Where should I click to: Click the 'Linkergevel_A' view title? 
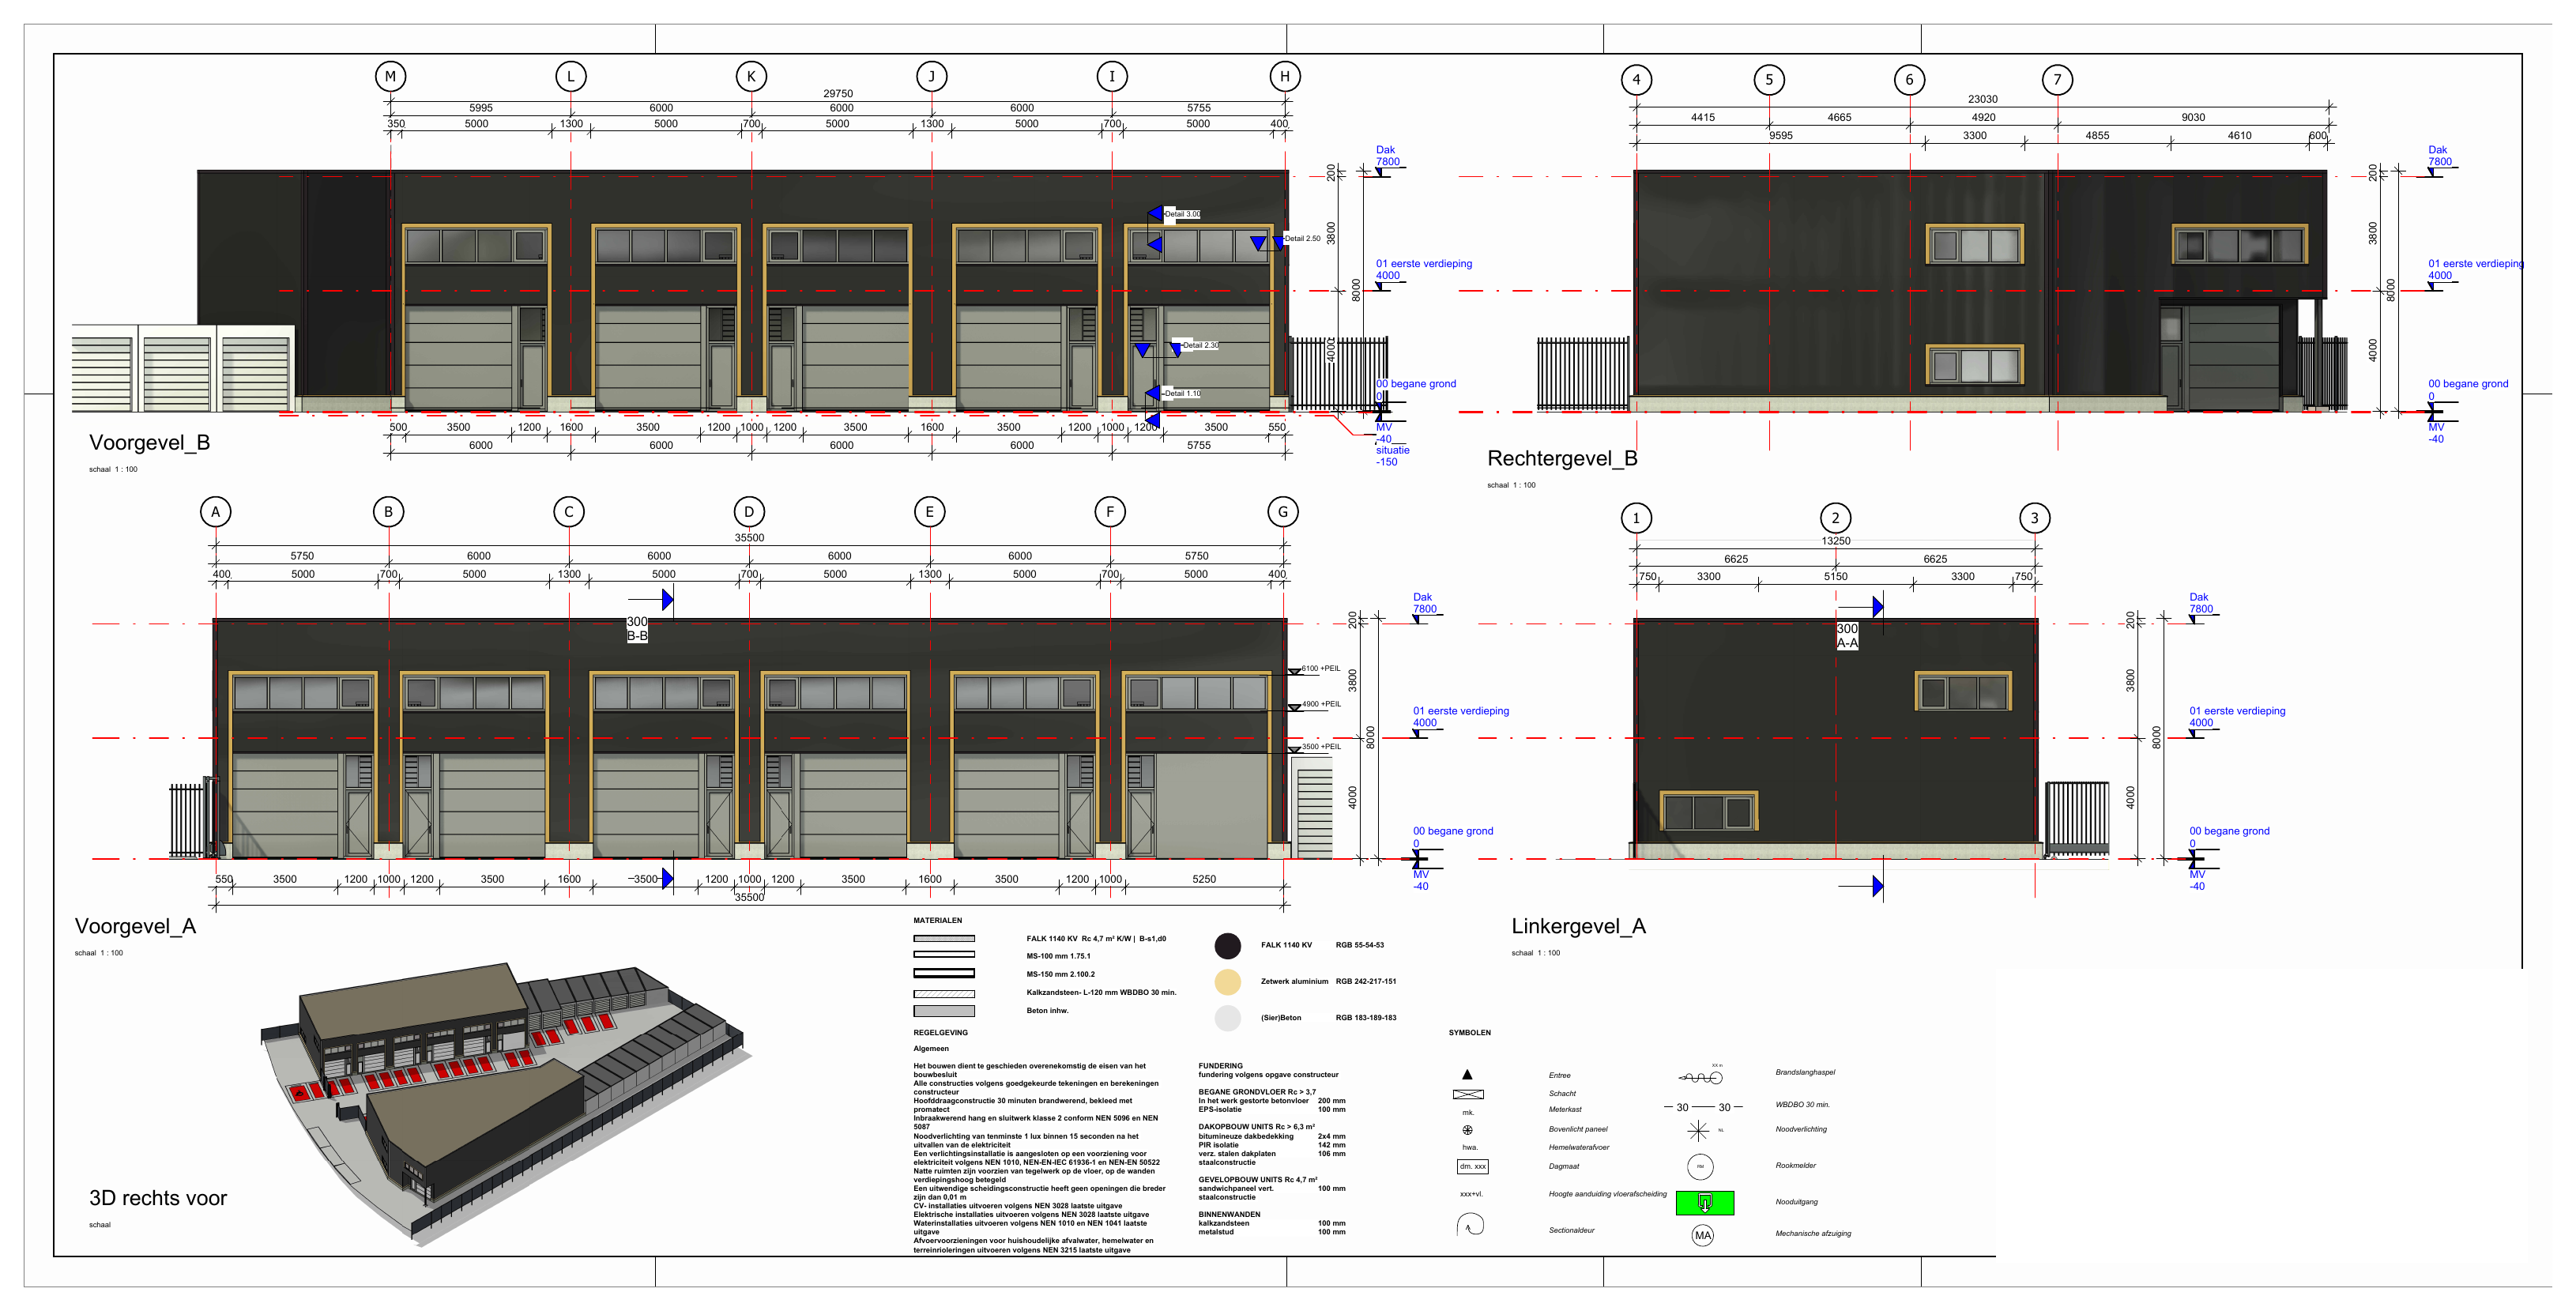click(x=1578, y=926)
